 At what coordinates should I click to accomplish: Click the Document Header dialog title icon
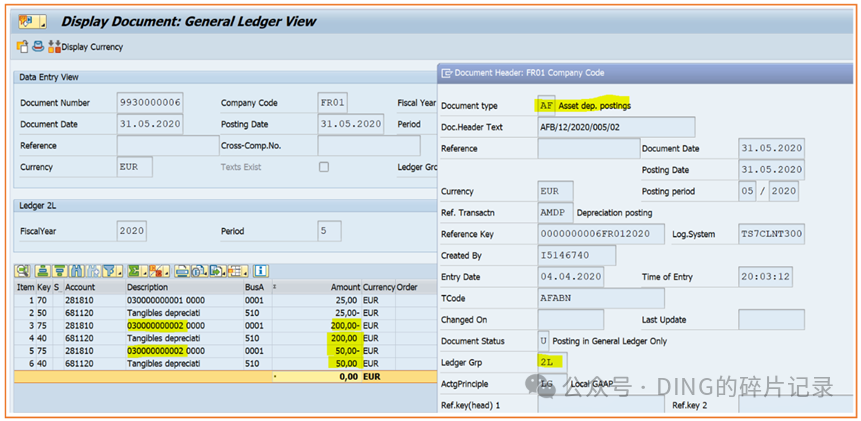447,72
